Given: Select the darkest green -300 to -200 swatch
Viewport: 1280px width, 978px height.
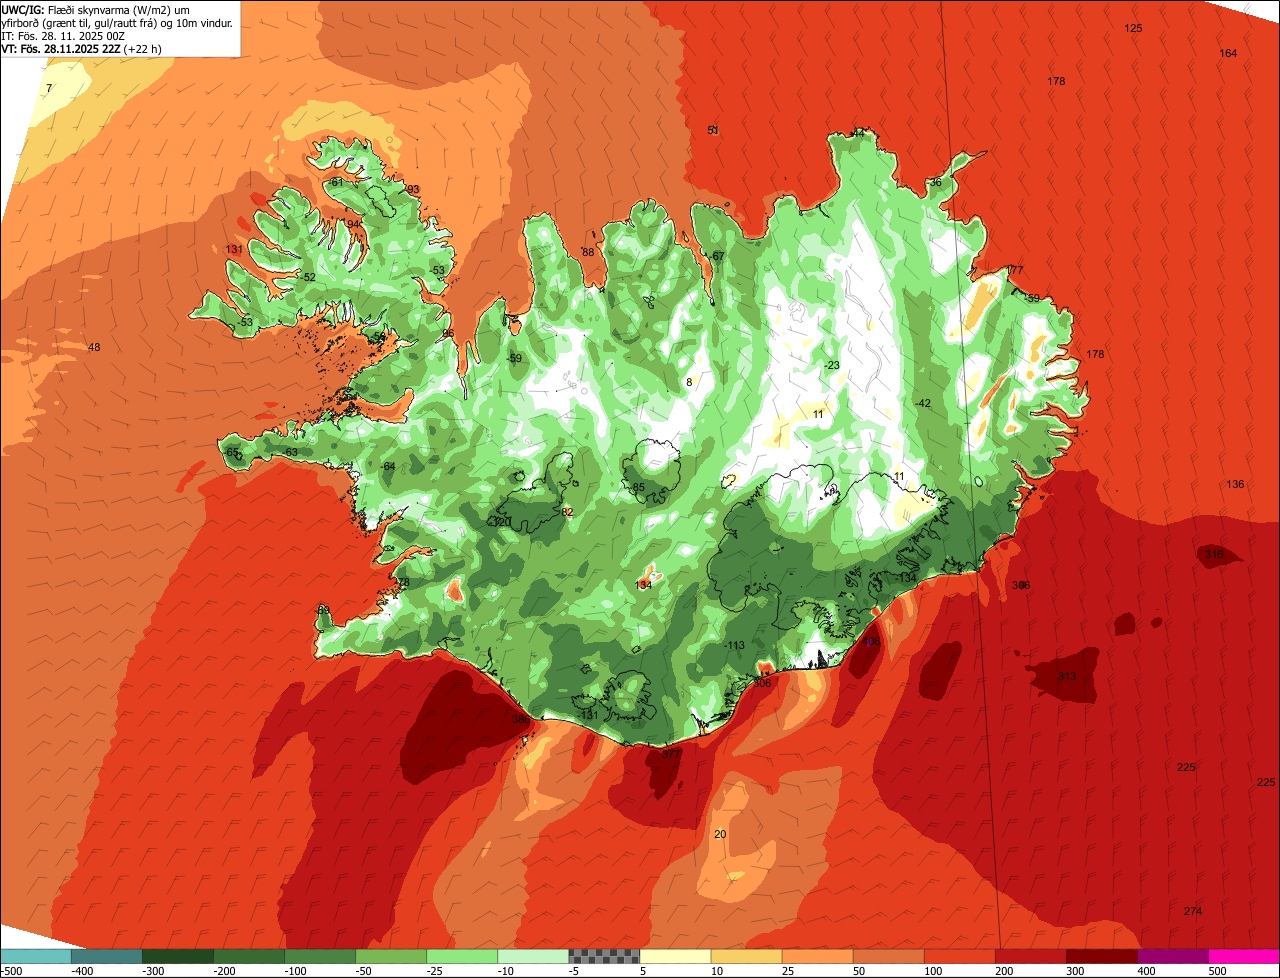Looking at the screenshot, I should [x=178, y=956].
